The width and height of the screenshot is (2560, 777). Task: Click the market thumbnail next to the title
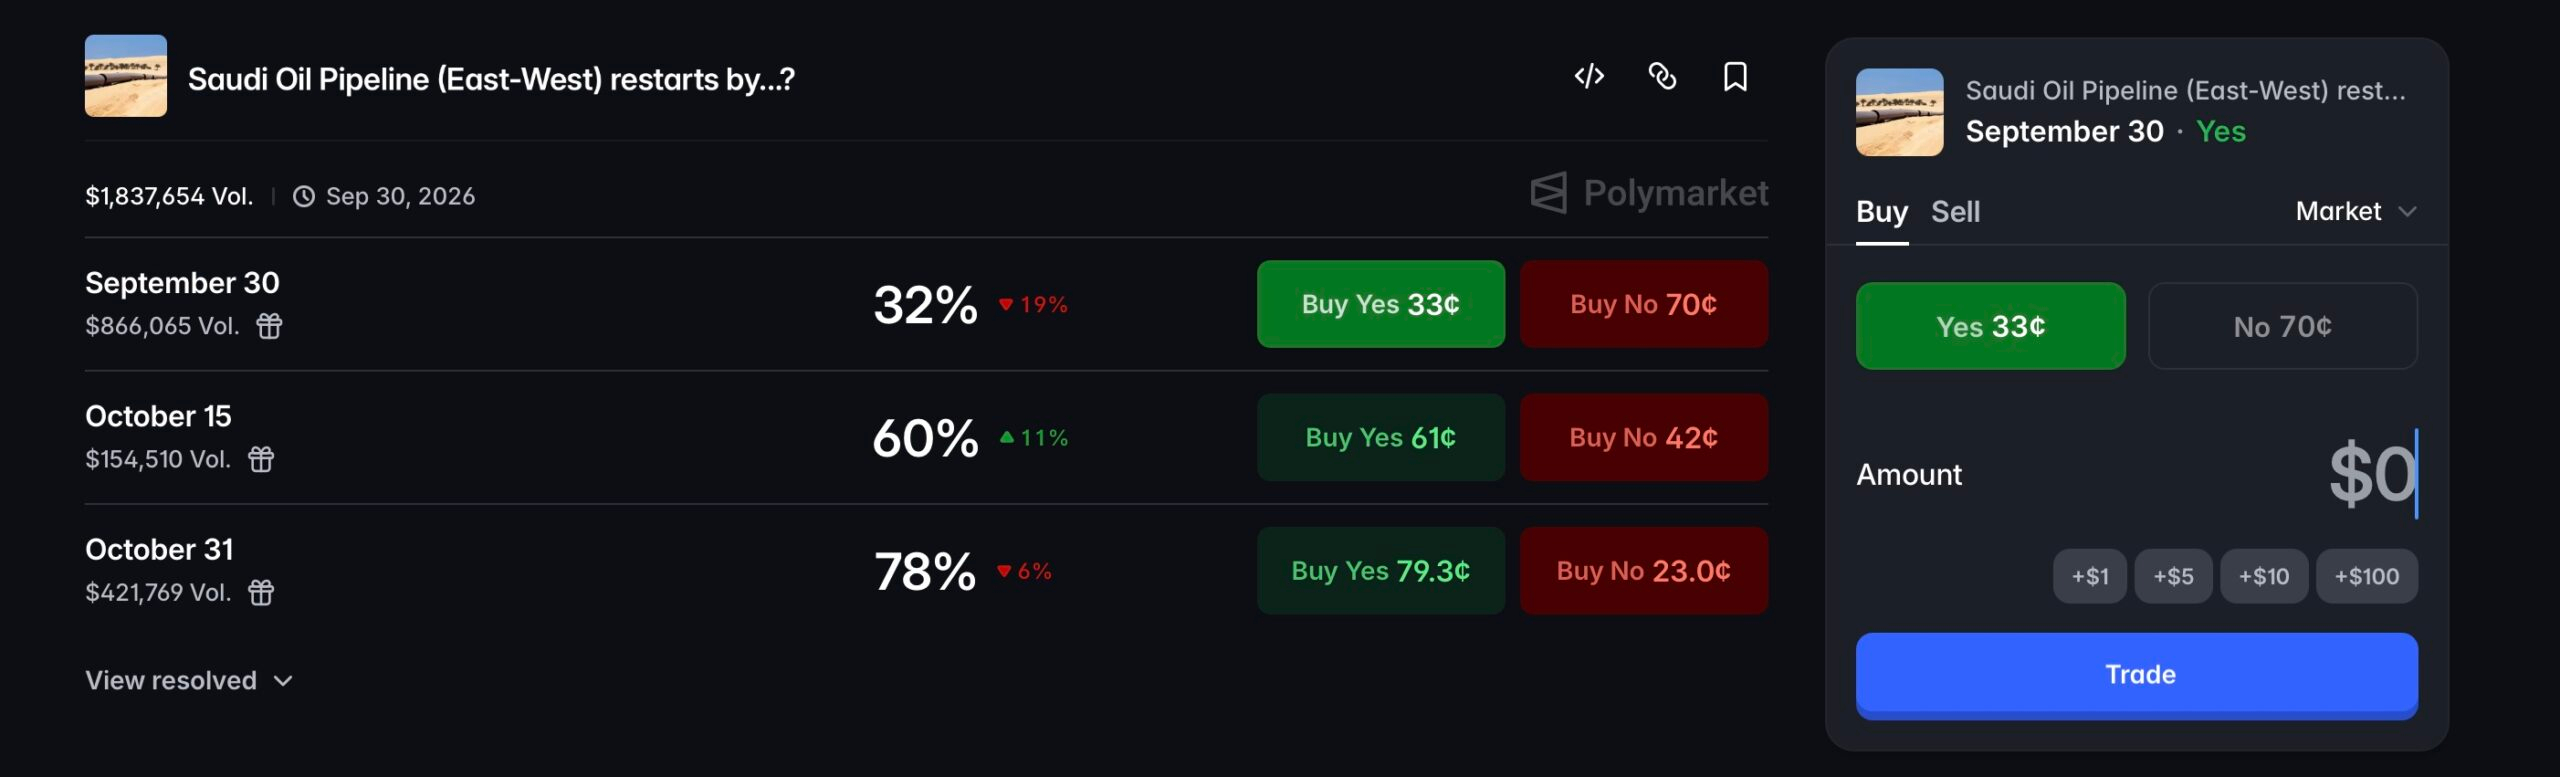pos(126,76)
